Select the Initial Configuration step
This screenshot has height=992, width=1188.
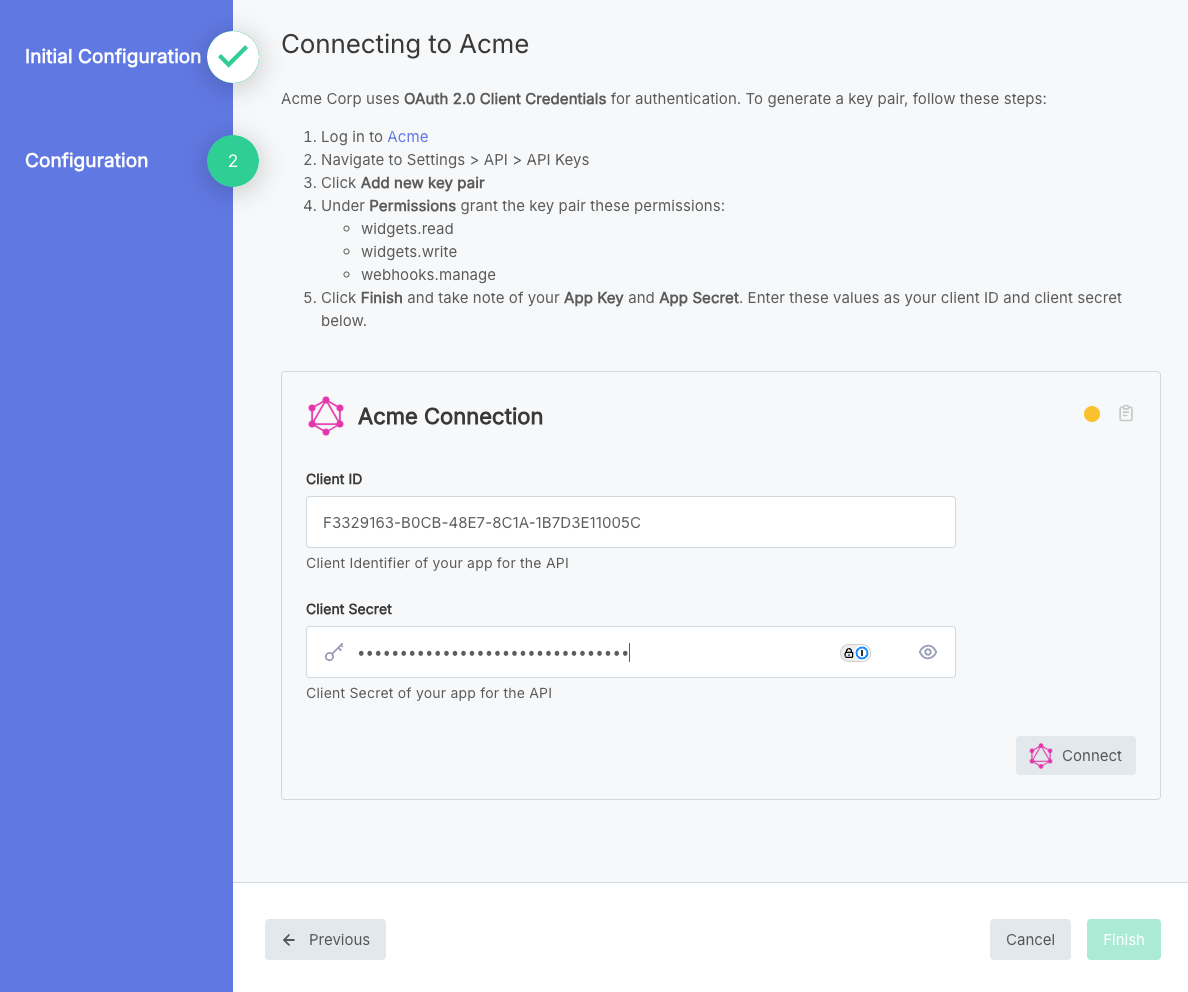coord(112,57)
